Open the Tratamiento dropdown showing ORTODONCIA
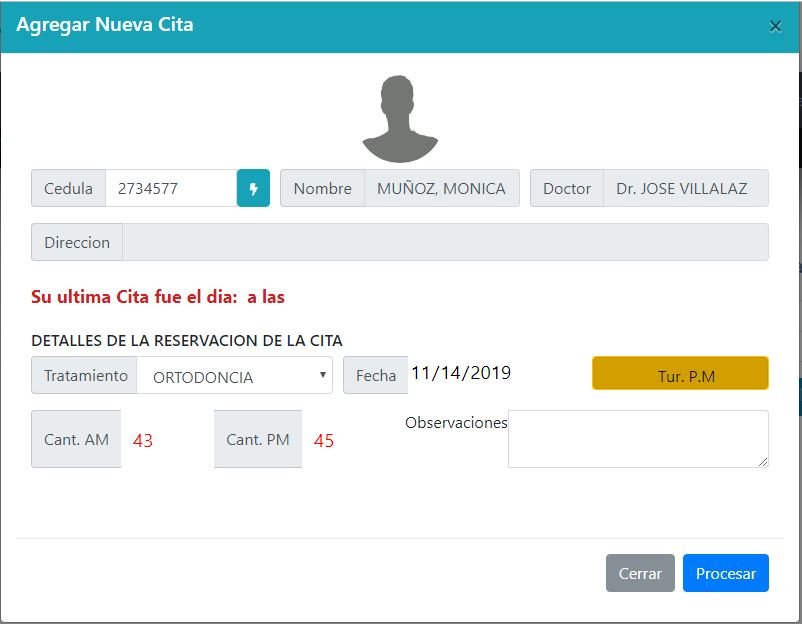Viewport: 802px width, 624px height. click(235, 377)
